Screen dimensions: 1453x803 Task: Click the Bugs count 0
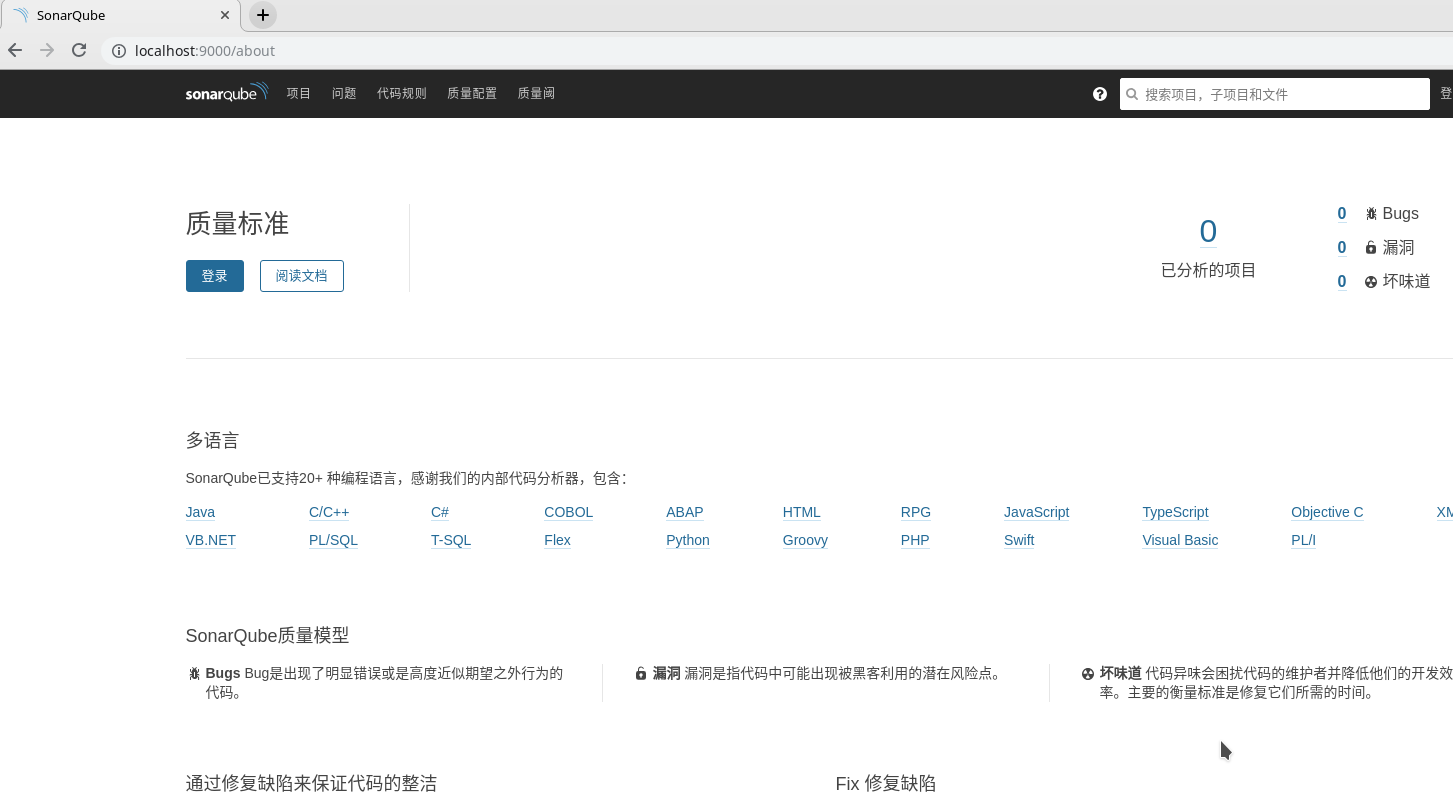(x=1342, y=214)
